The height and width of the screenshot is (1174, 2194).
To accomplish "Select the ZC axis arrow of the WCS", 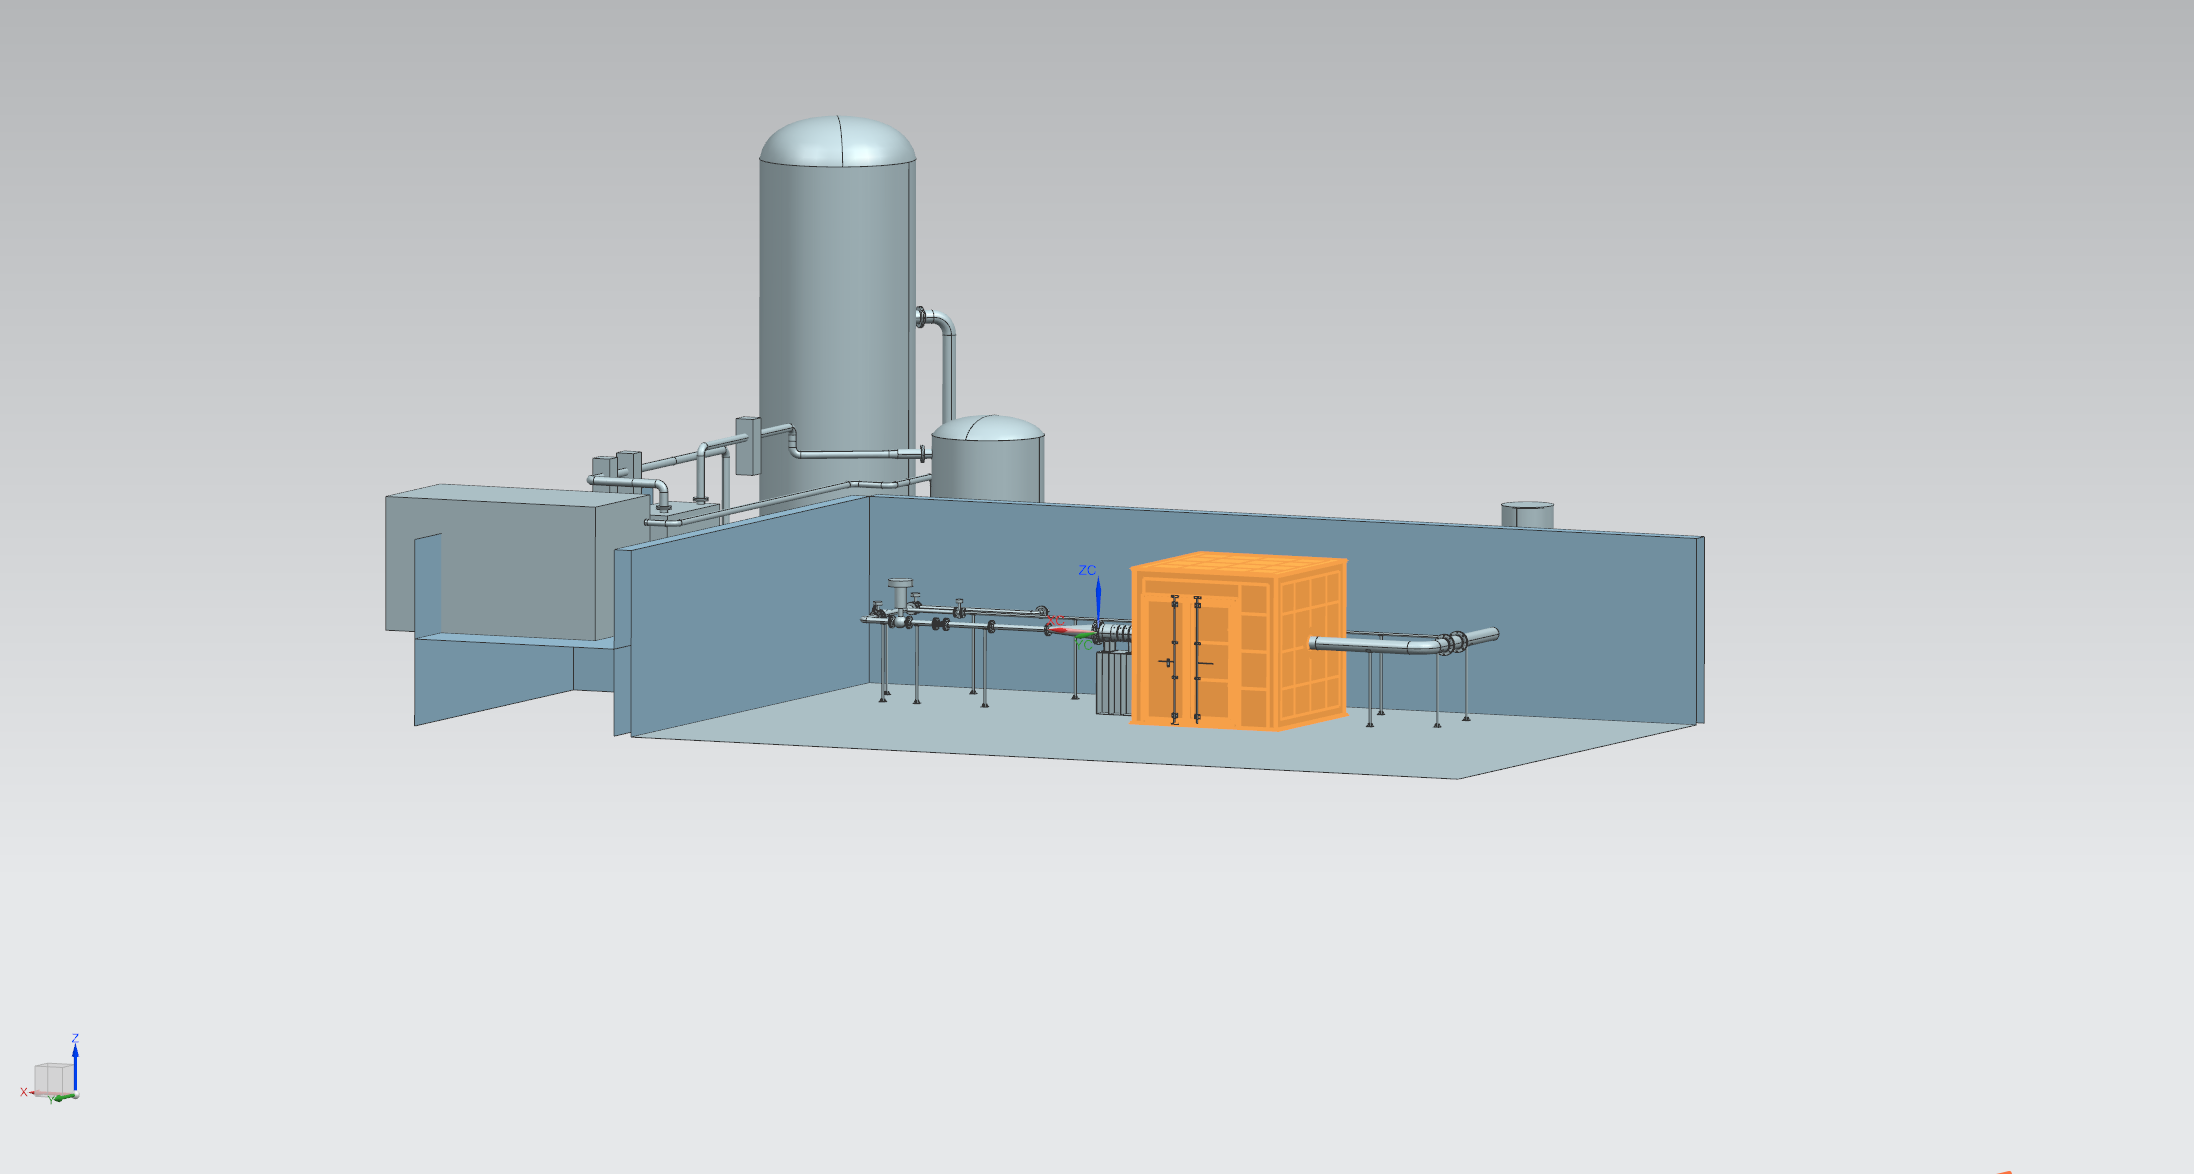I will point(1099,598).
